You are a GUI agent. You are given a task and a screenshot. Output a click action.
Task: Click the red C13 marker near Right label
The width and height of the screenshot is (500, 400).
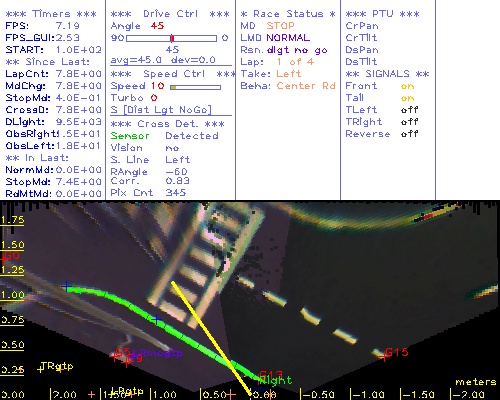(271, 375)
